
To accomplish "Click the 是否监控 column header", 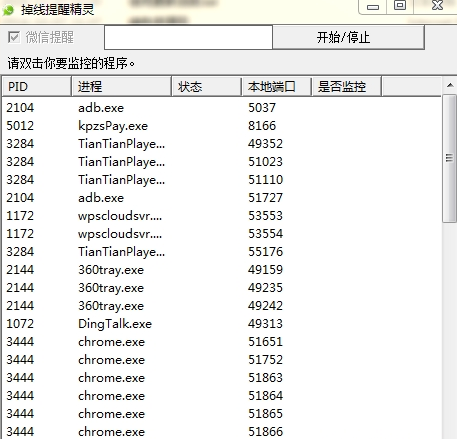I will pyautogui.click(x=346, y=87).
